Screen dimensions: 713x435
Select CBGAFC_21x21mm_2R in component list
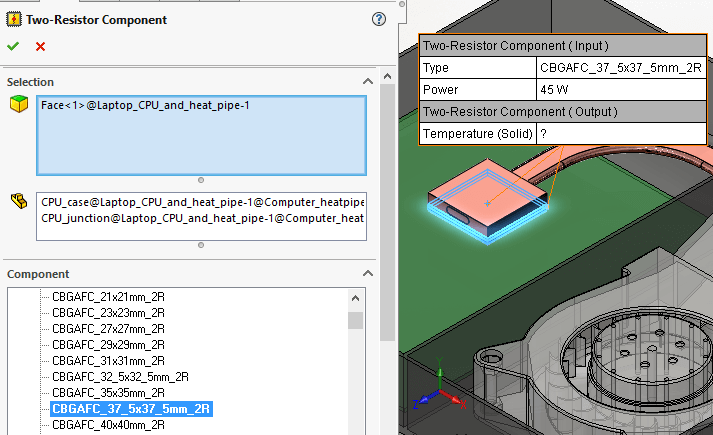pyautogui.click(x=108, y=297)
